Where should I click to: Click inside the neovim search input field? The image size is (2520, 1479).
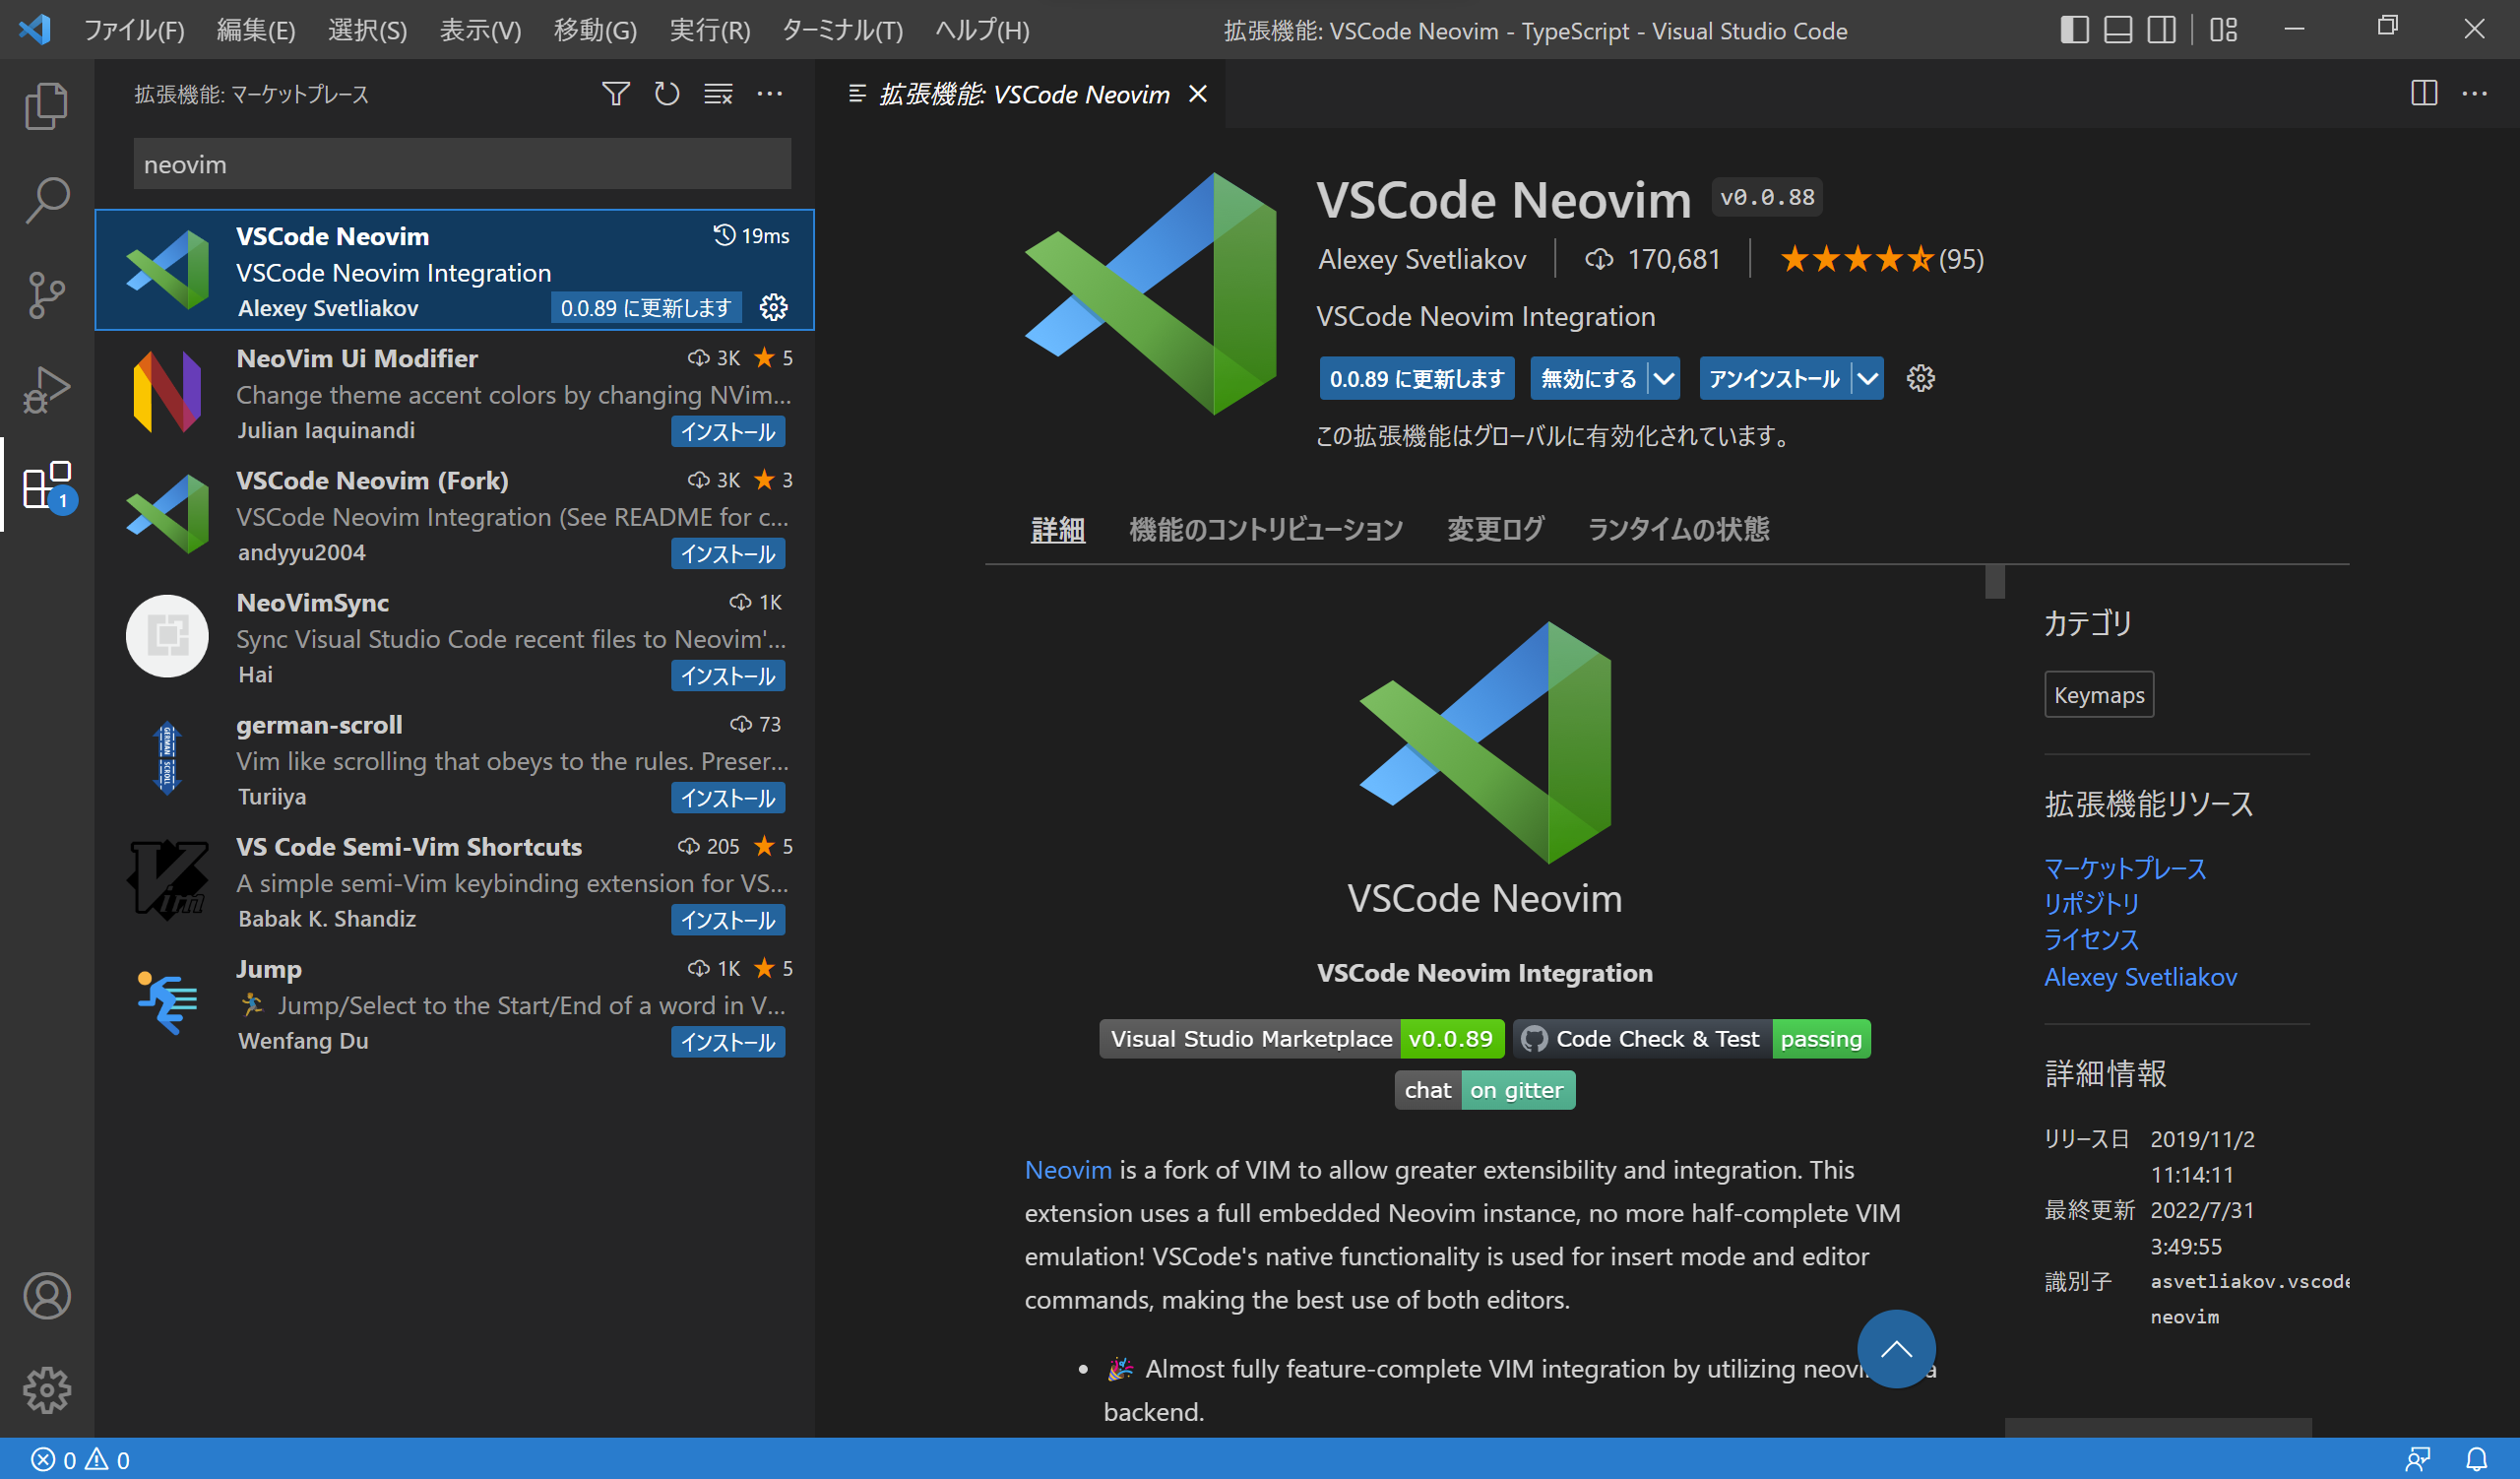point(461,163)
